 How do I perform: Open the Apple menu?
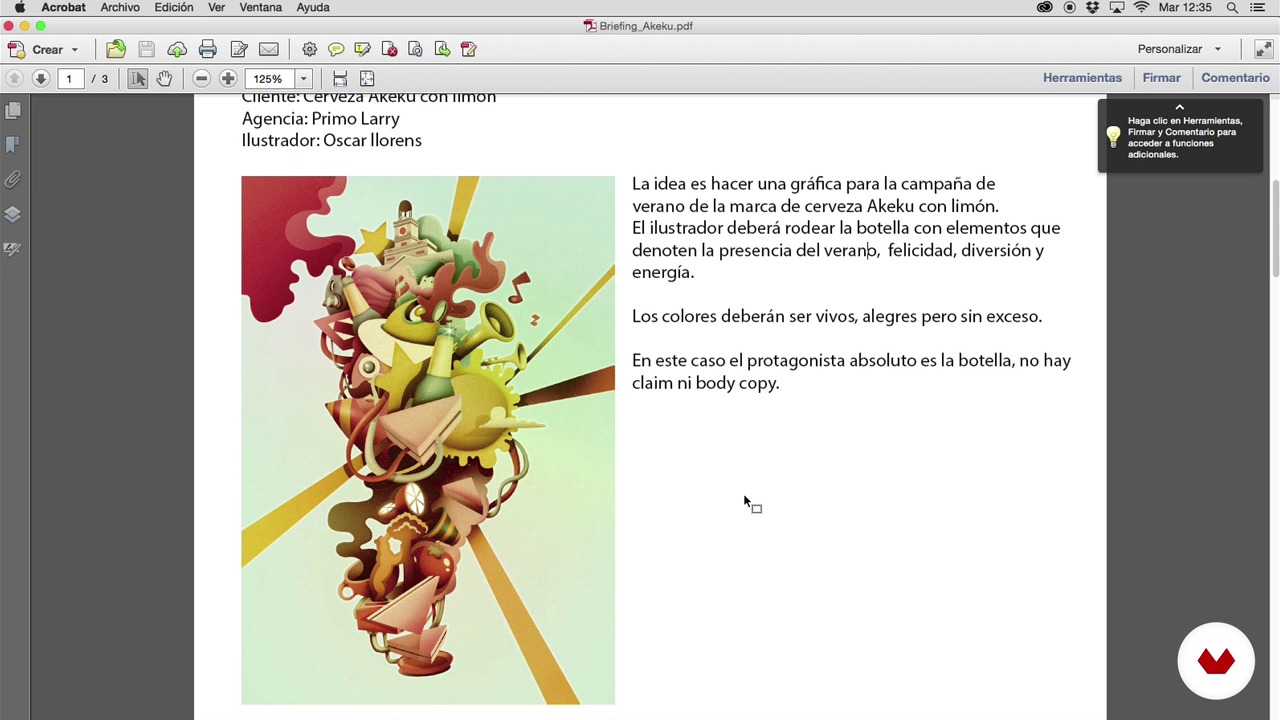(19, 7)
